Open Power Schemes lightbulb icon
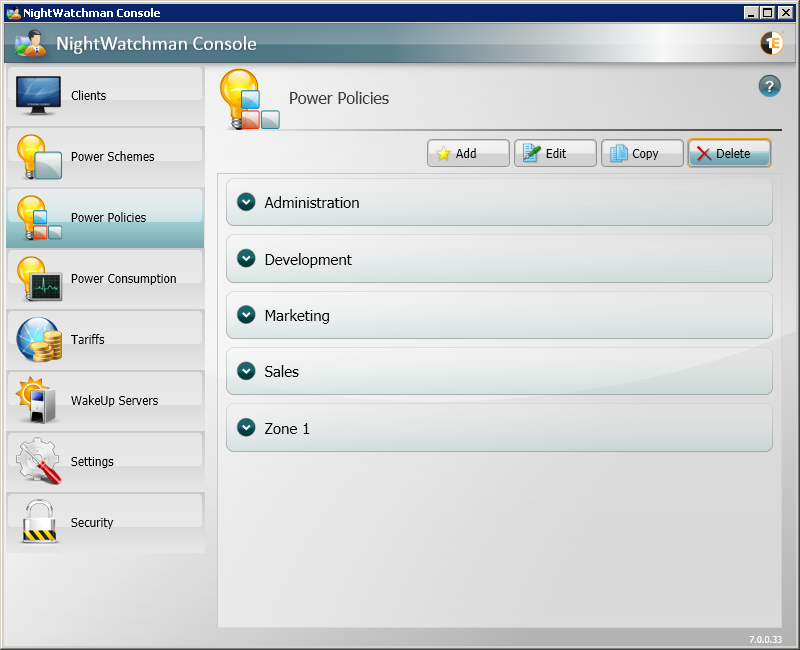The image size is (800, 650). (39, 157)
